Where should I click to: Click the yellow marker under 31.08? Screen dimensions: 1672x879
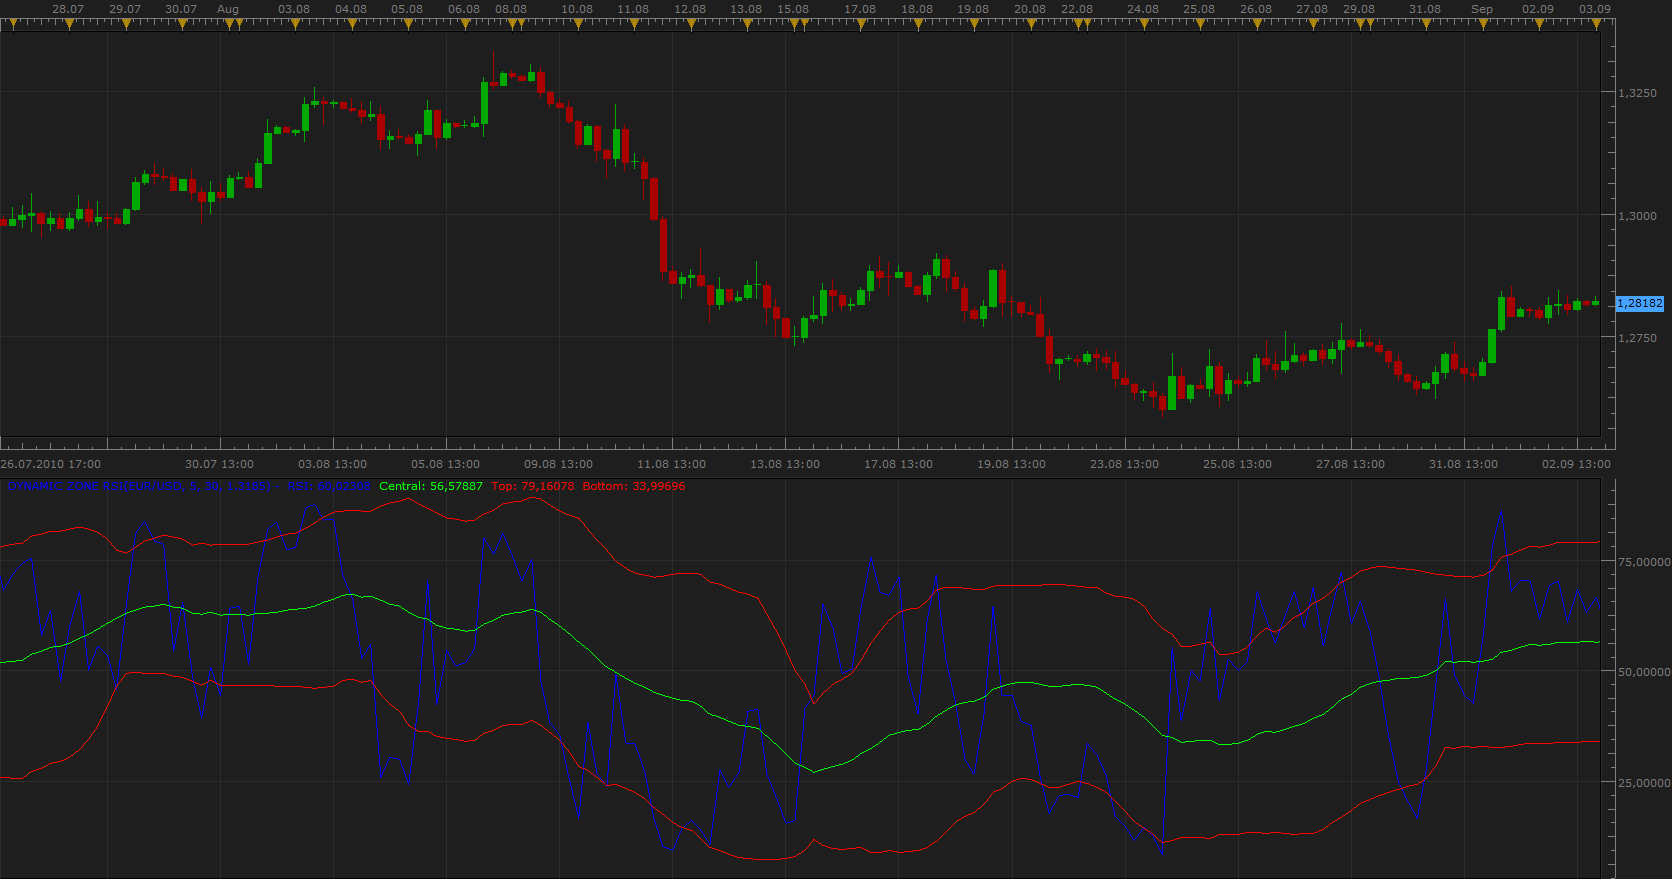pos(1426,24)
